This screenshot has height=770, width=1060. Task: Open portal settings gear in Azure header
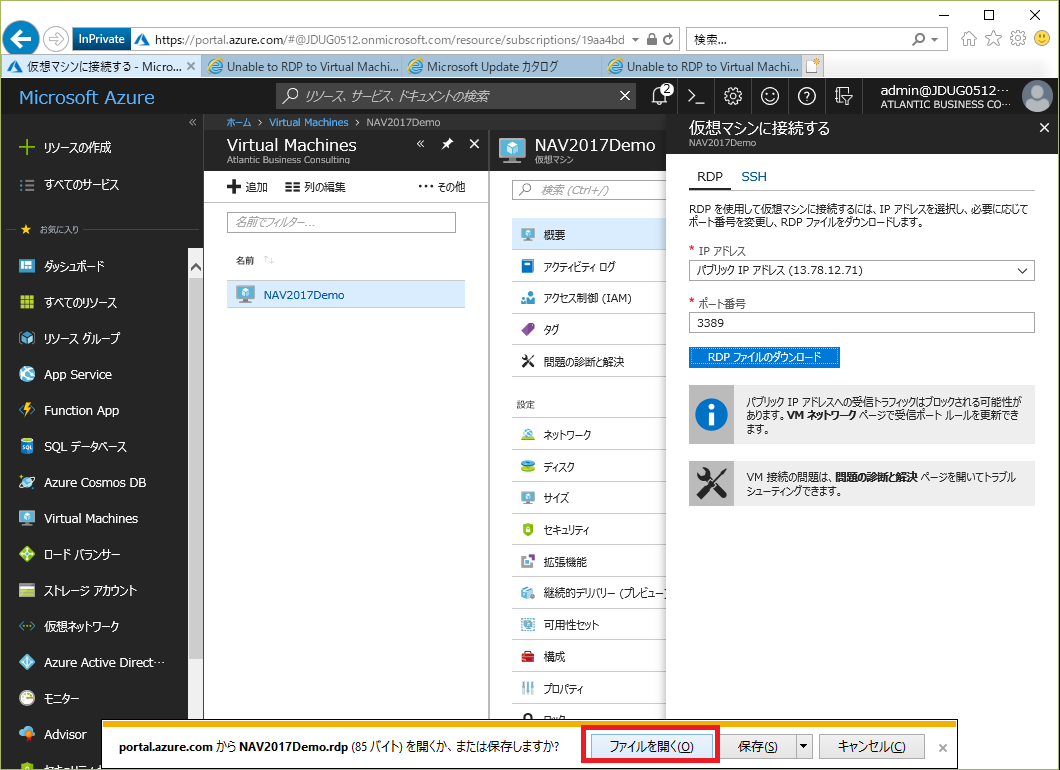(x=733, y=97)
